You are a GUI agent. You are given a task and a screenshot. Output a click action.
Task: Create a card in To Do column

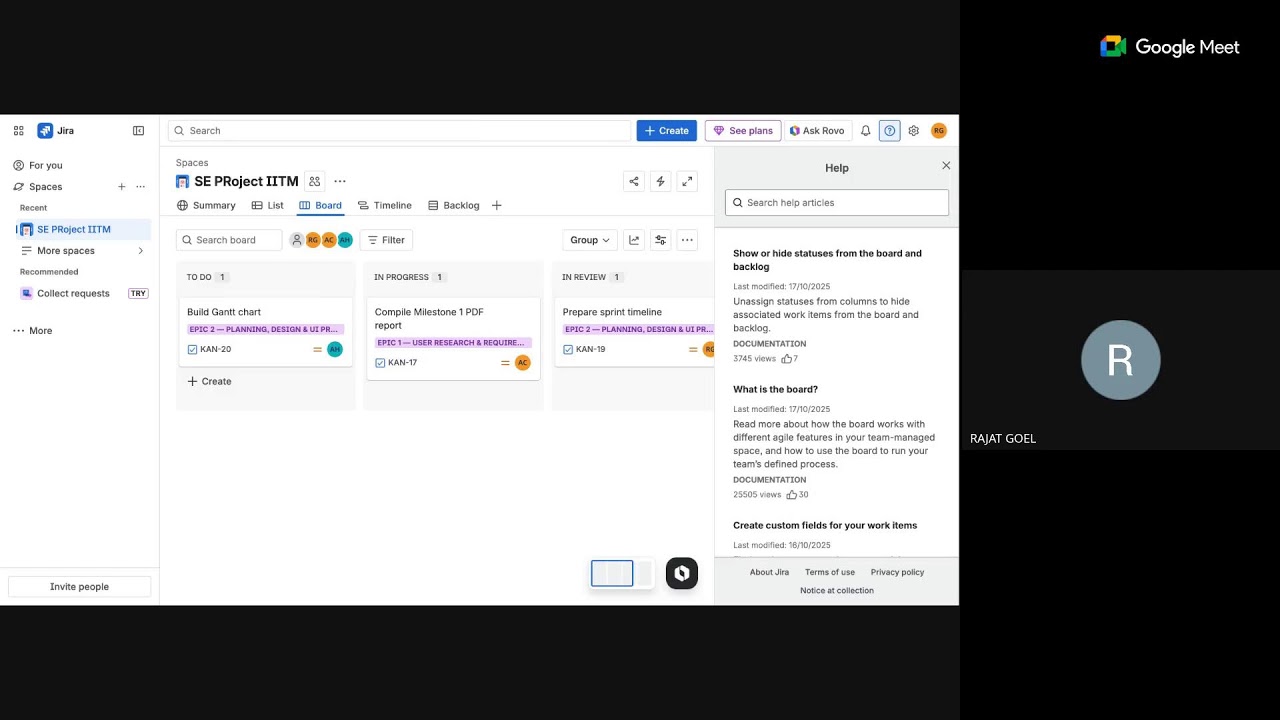[x=209, y=381]
